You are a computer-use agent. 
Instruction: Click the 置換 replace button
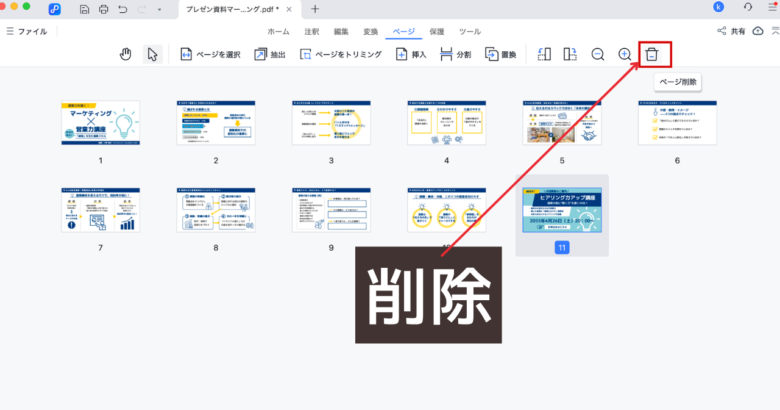tap(500, 54)
